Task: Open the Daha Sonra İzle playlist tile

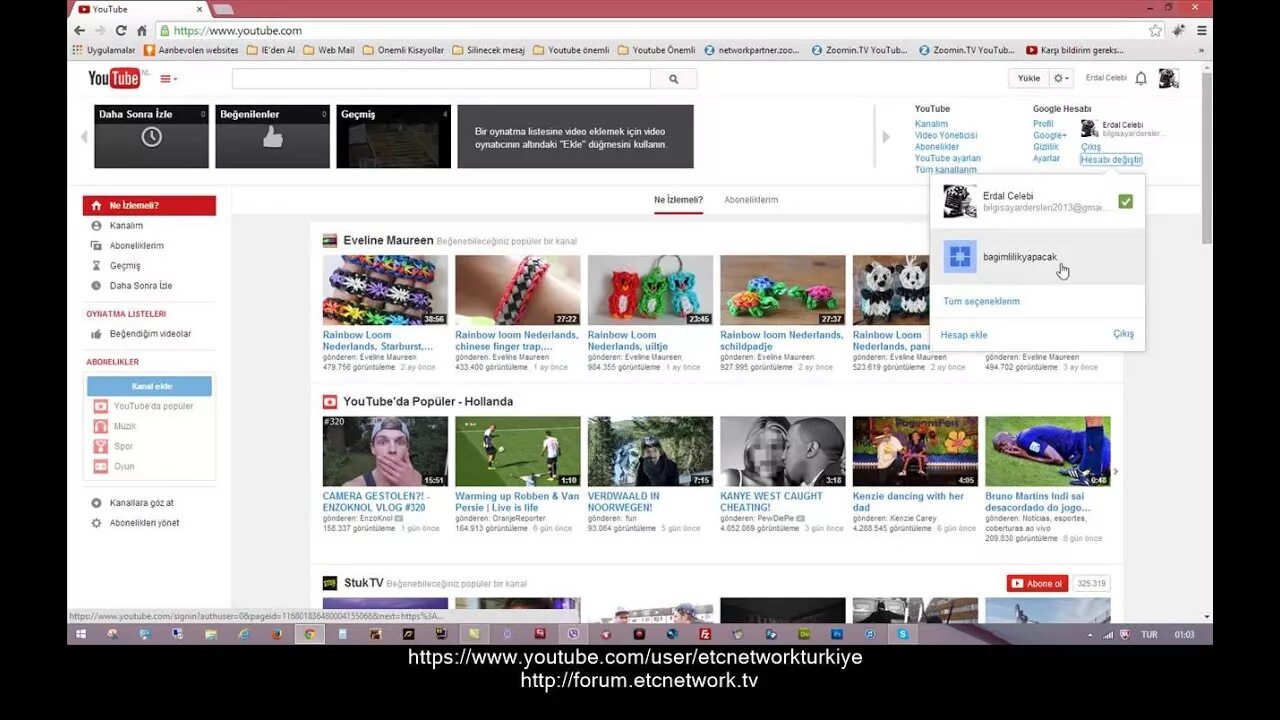Action: pos(151,136)
